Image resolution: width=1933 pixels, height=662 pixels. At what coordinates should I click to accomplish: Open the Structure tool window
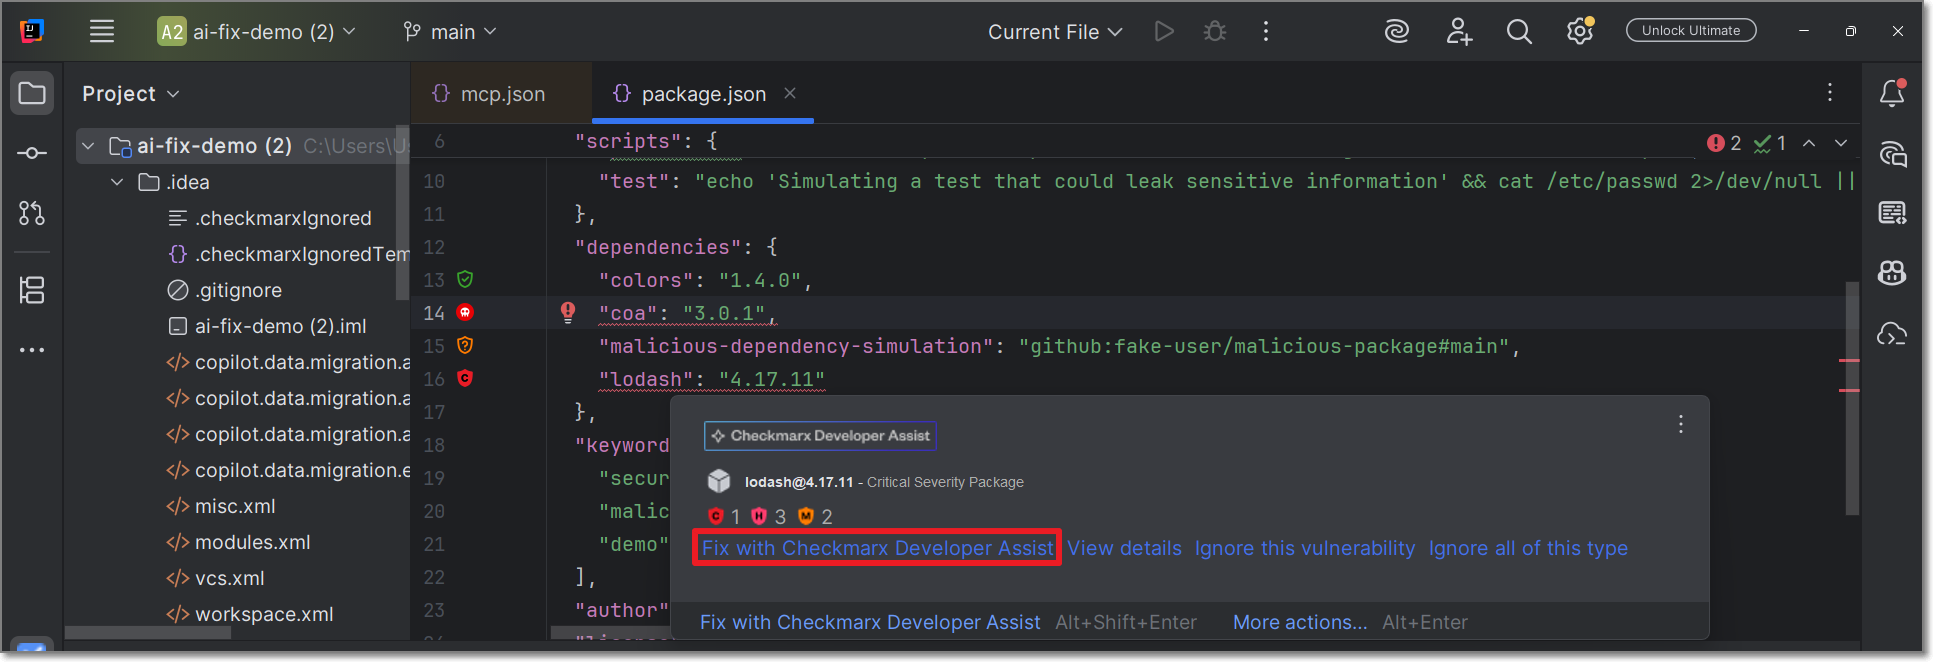coord(32,291)
